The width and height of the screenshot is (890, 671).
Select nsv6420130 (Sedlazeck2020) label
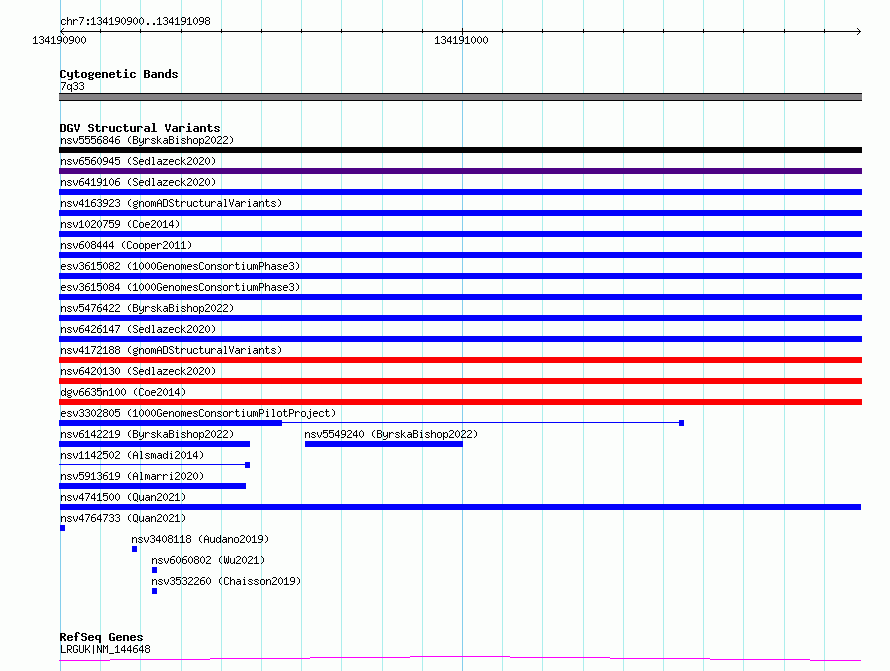coord(138,371)
